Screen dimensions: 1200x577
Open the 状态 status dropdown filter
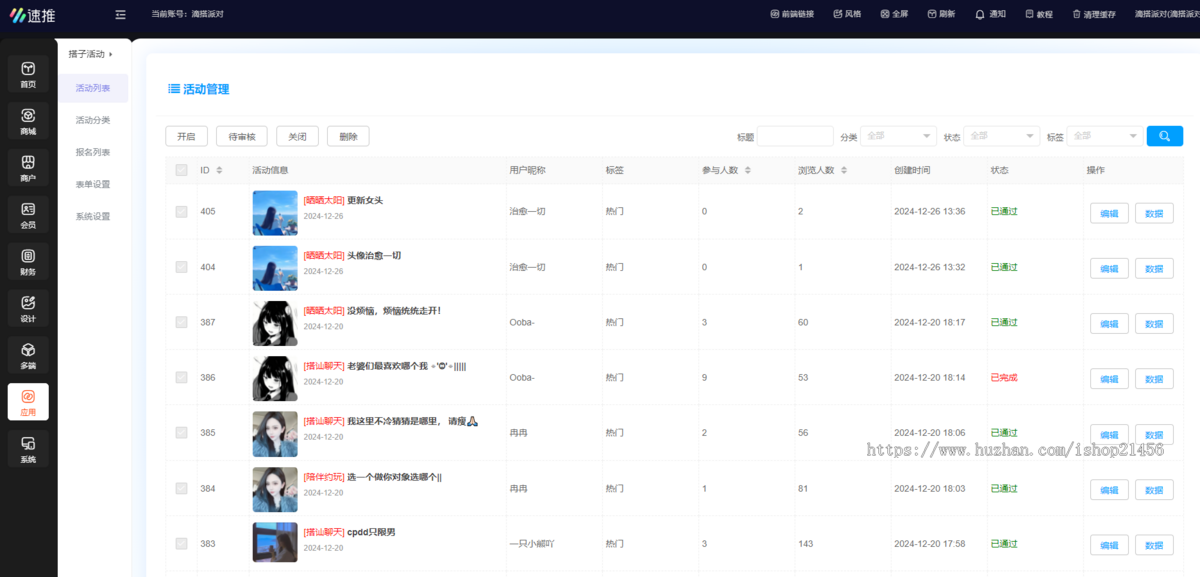click(x=1002, y=136)
